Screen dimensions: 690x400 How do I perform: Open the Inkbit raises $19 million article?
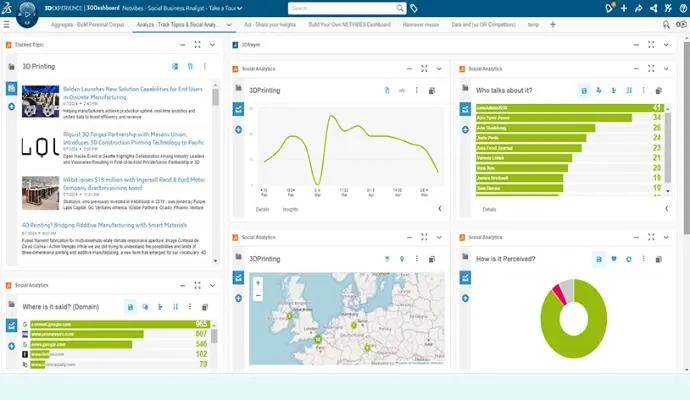[x=134, y=183]
